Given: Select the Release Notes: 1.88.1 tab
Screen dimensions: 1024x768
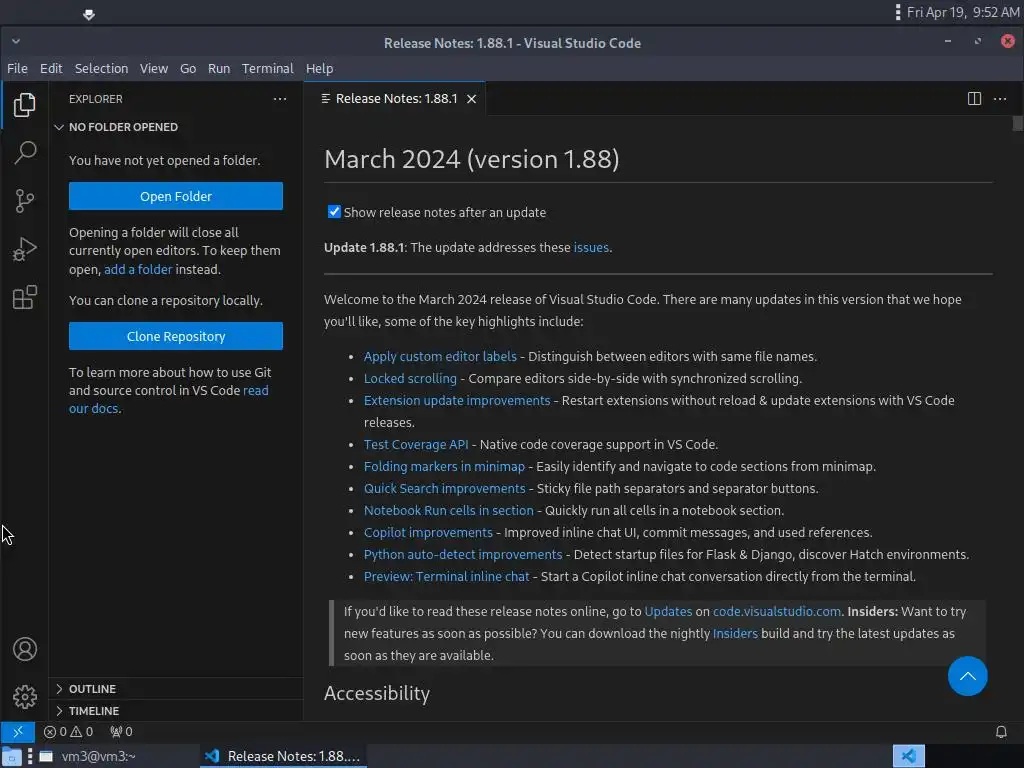Looking at the screenshot, I should click(396, 99).
